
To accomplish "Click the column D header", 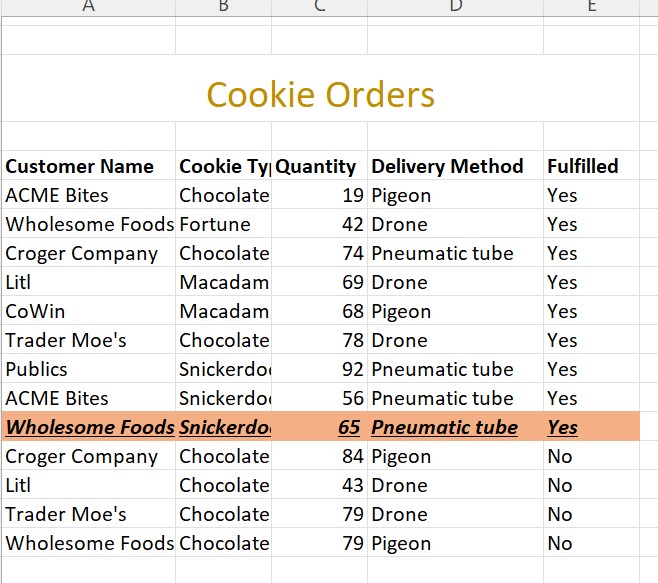I will 455,7.
